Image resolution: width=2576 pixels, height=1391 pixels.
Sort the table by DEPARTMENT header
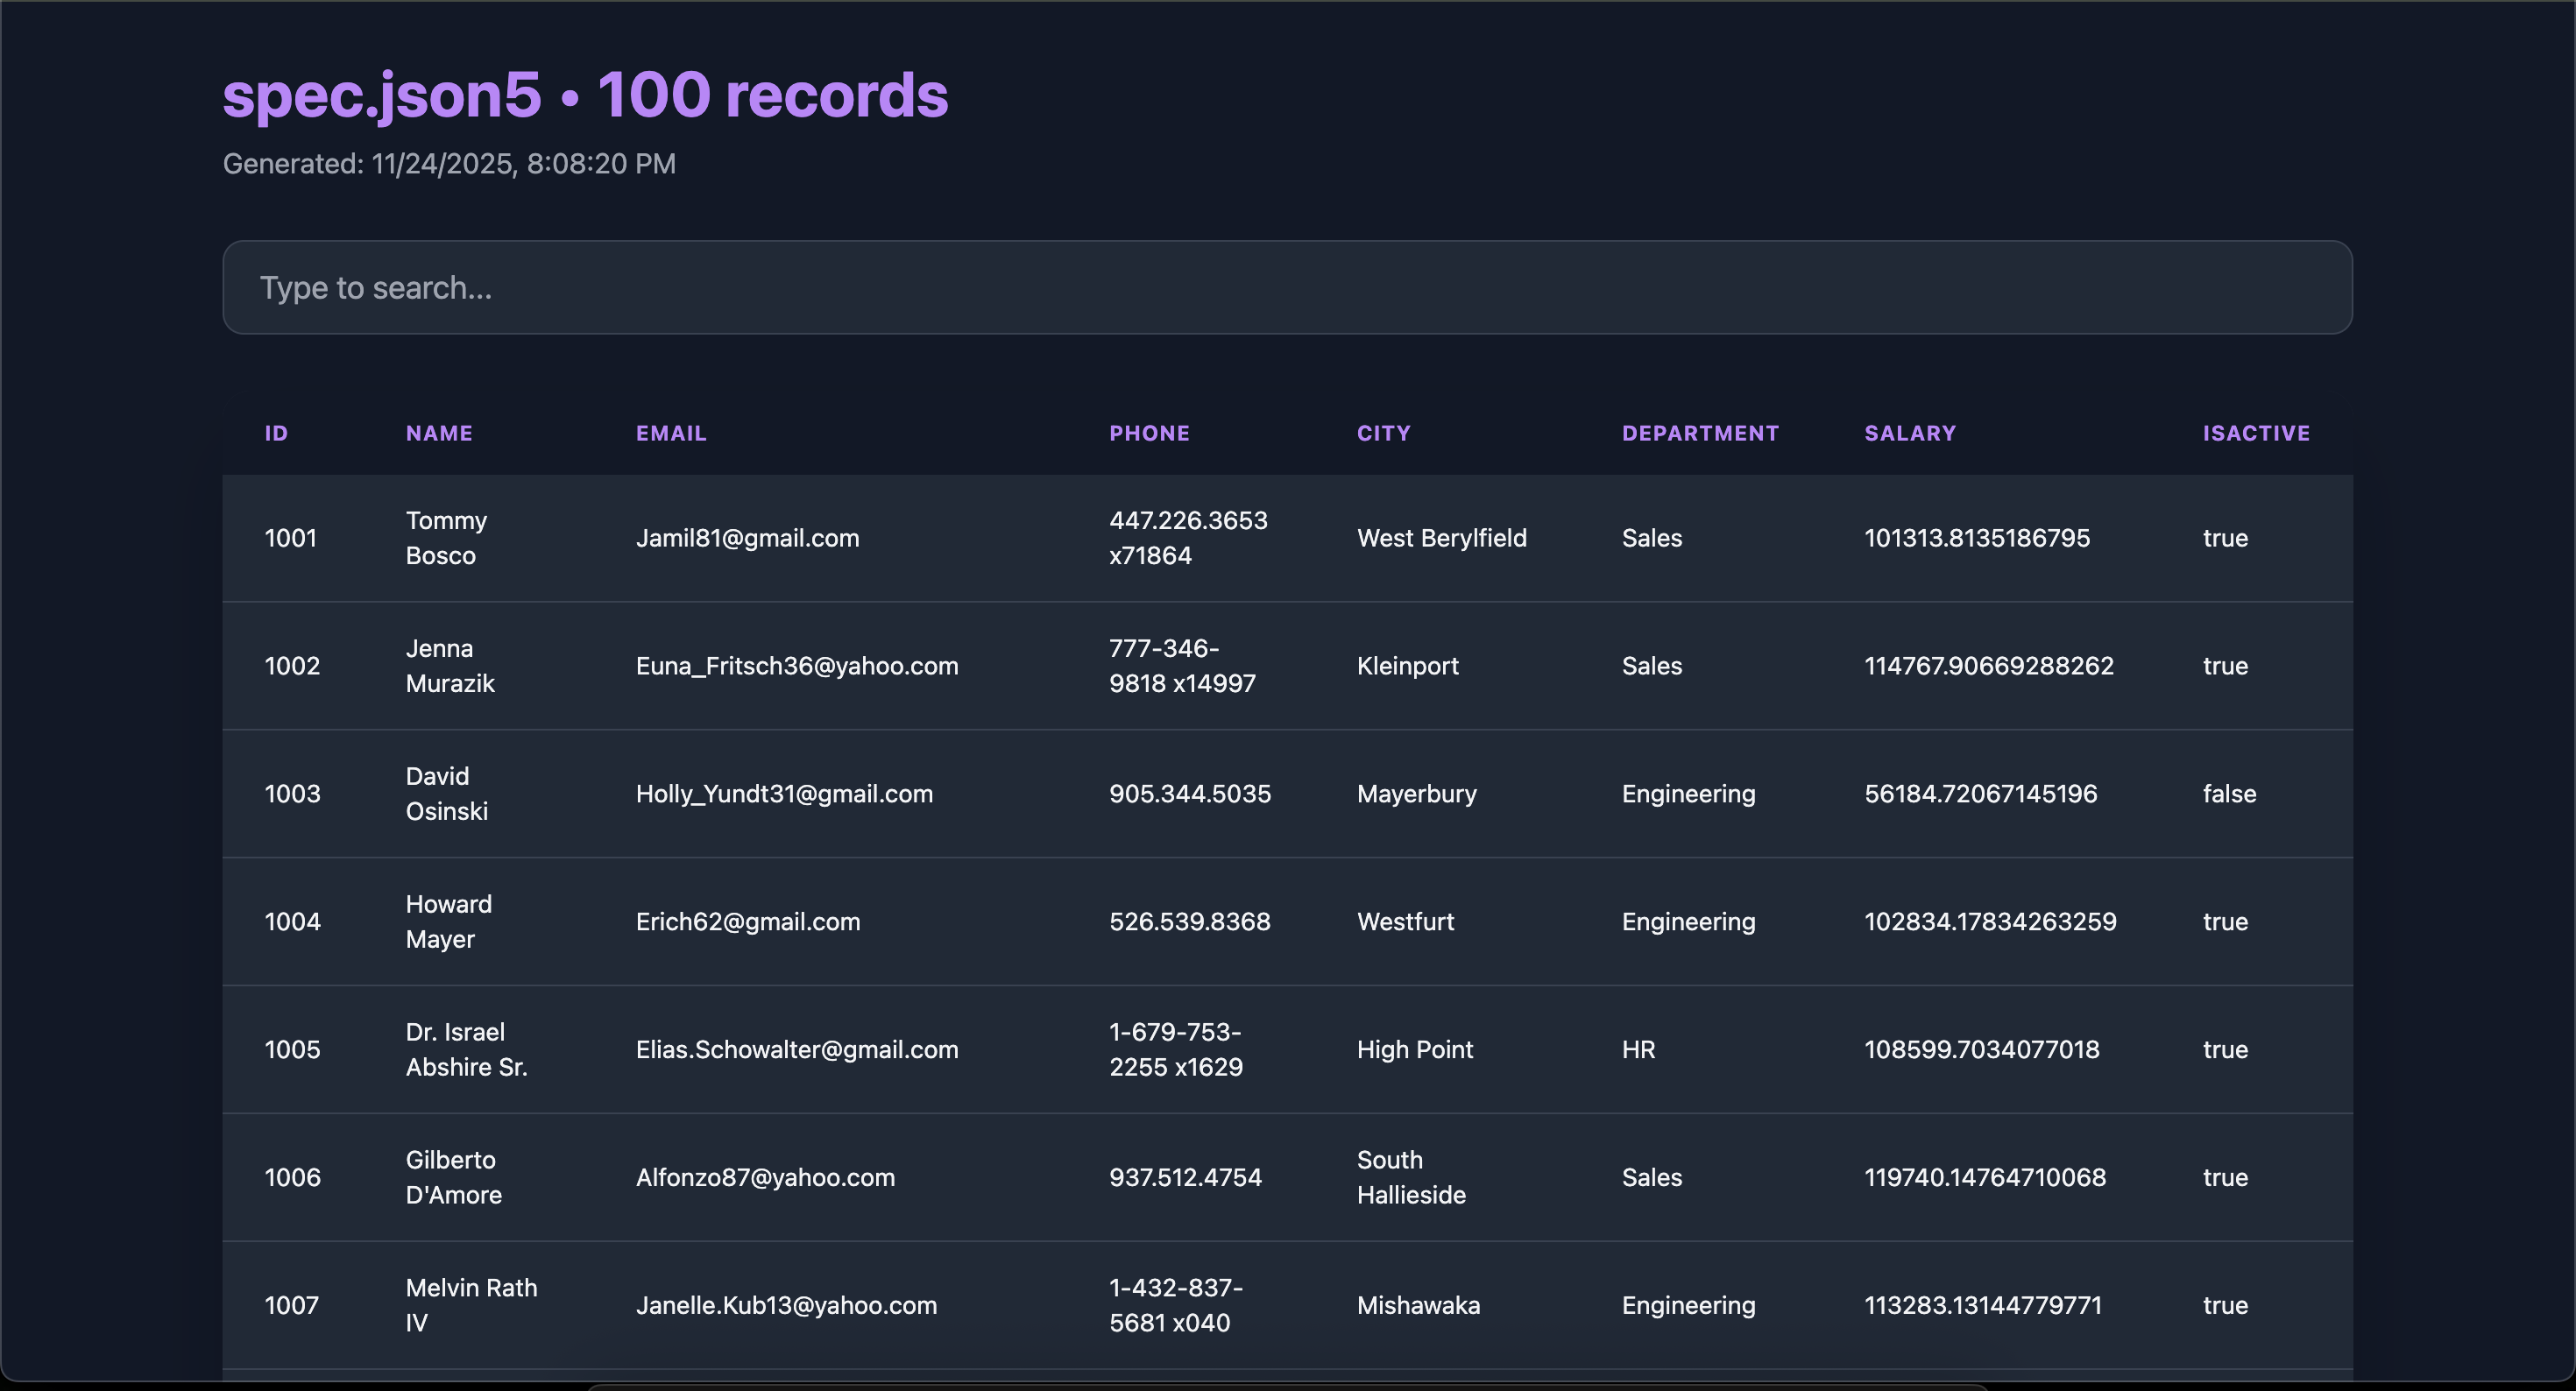coord(1699,433)
